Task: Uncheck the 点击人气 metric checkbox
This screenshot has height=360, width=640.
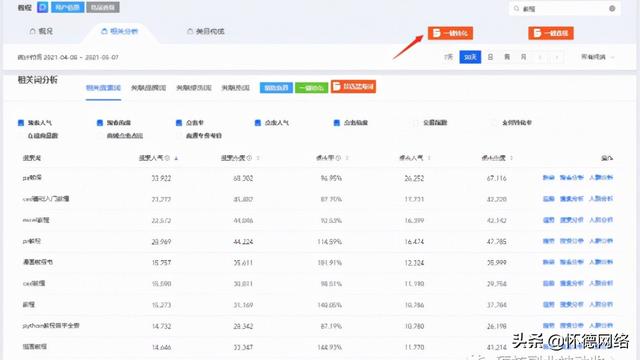Action: (x=258, y=123)
